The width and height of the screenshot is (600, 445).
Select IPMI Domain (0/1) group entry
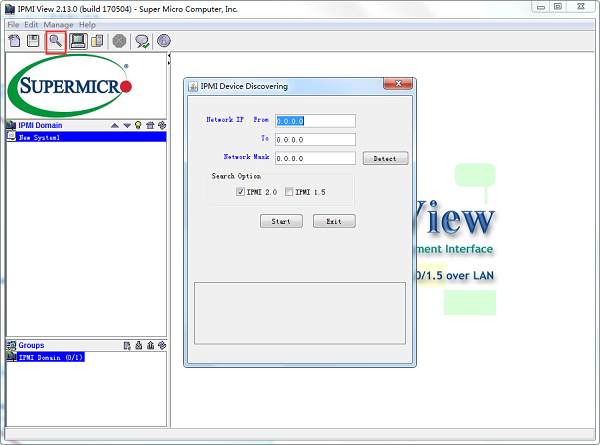[x=46, y=357]
